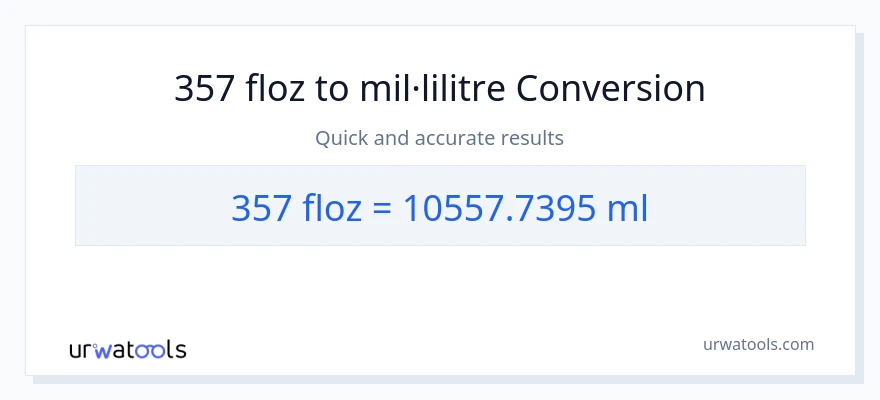The width and height of the screenshot is (880, 400).
Task: Click the blue conversion result text
Action: [x=440, y=207]
